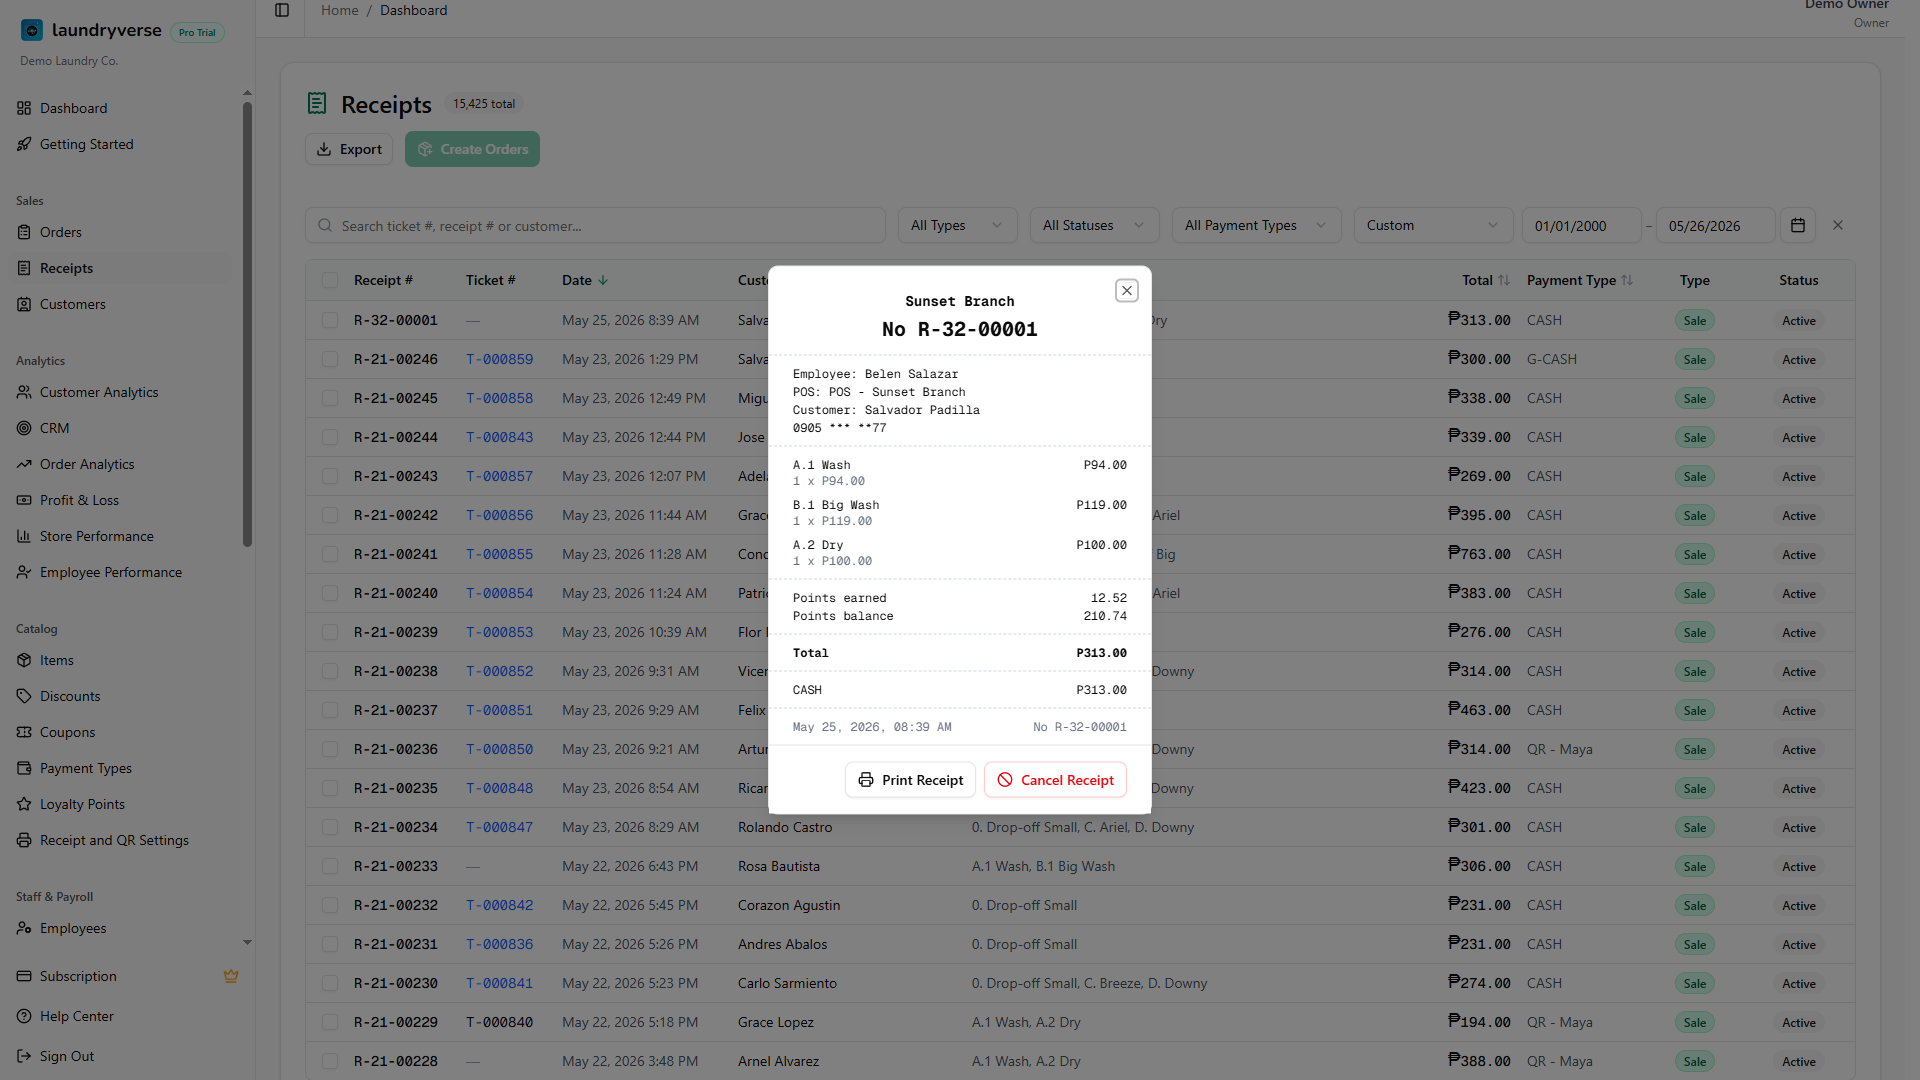Click the Receipts page header icon
The height and width of the screenshot is (1080, 1920).
317,103
